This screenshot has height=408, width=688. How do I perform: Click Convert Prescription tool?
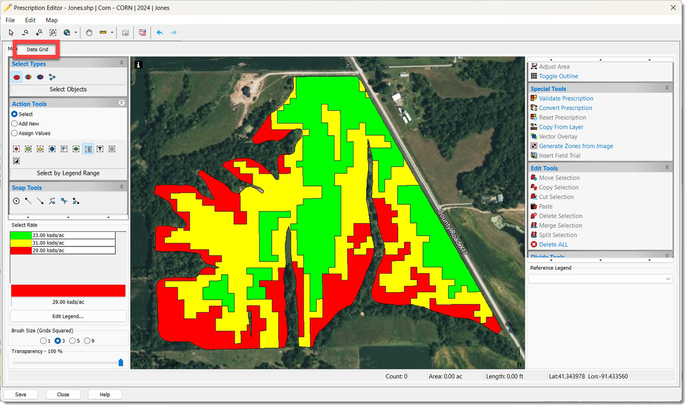coord(566,108)
